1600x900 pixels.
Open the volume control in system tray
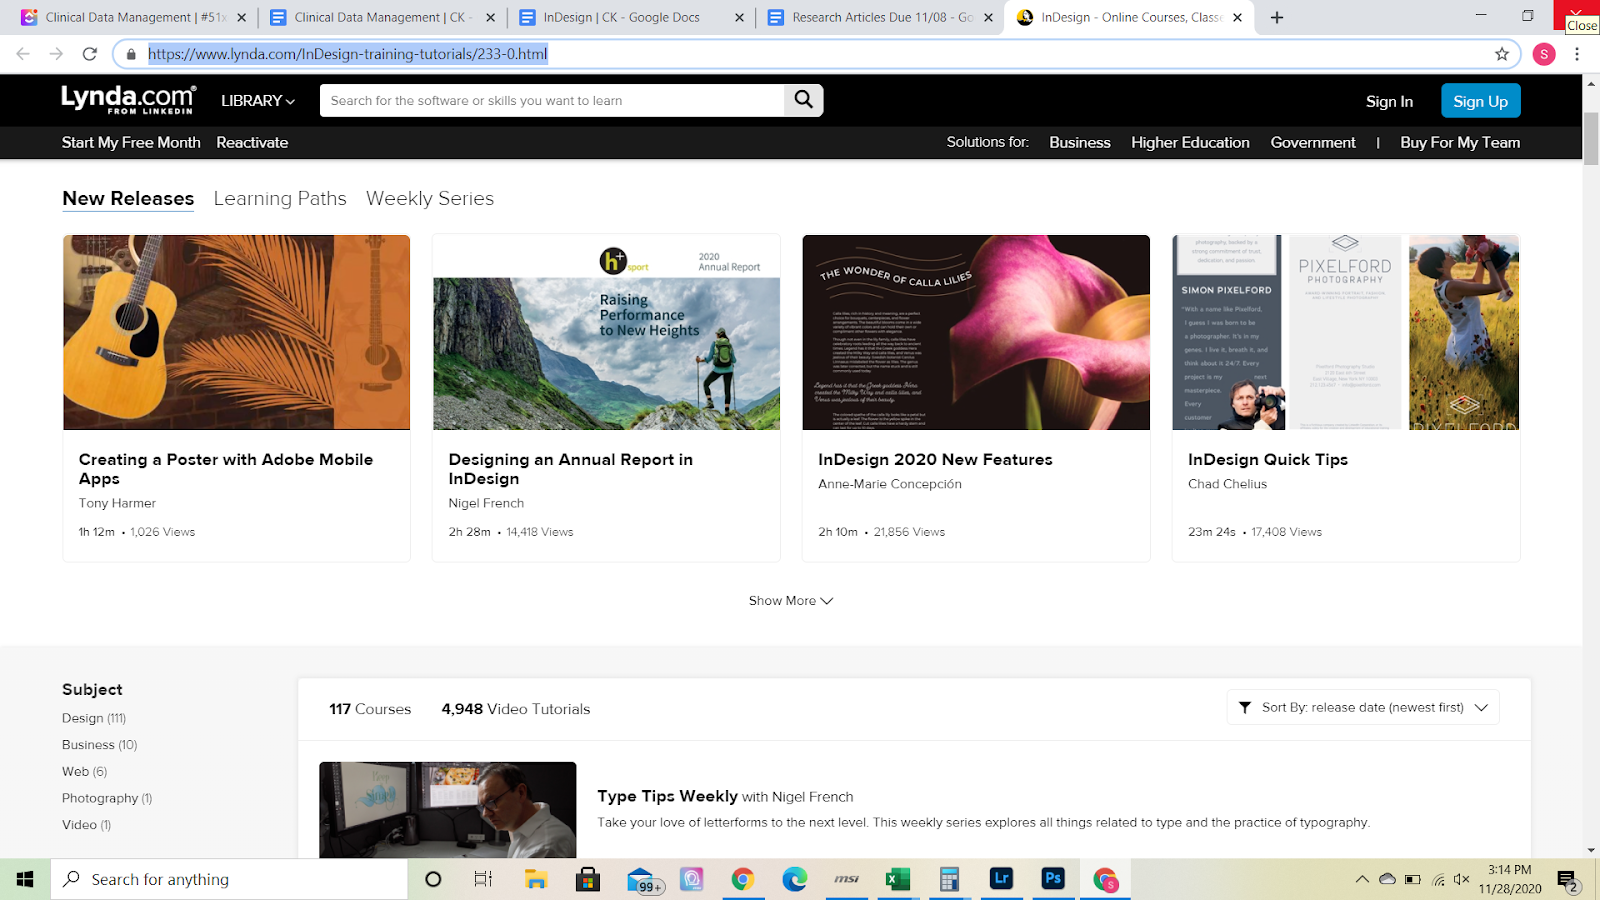point(1462,880)
